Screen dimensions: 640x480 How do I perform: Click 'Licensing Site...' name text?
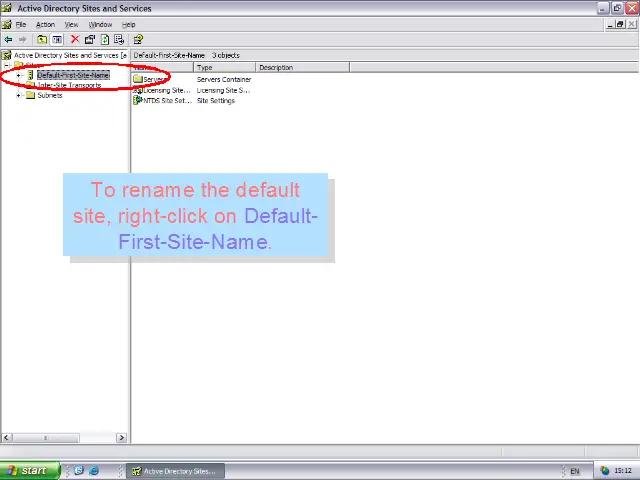click(167, 90)
